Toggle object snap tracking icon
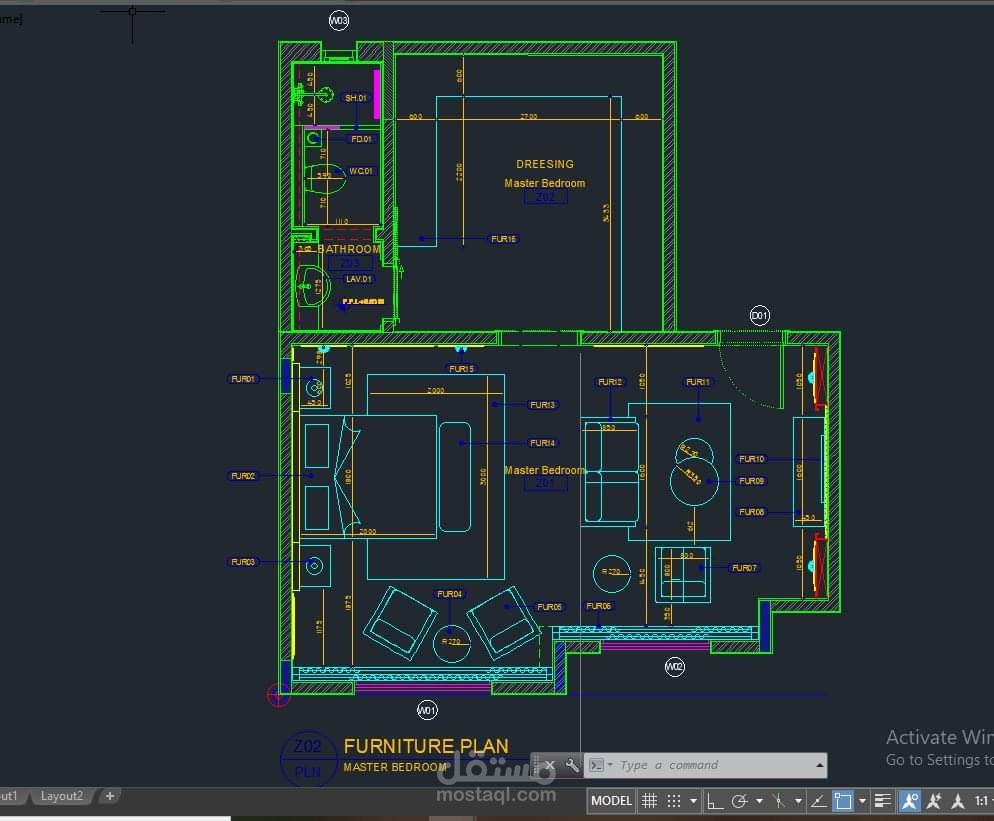Image resolution: width=994 pixels, height=821 pixels. (818, 801)
